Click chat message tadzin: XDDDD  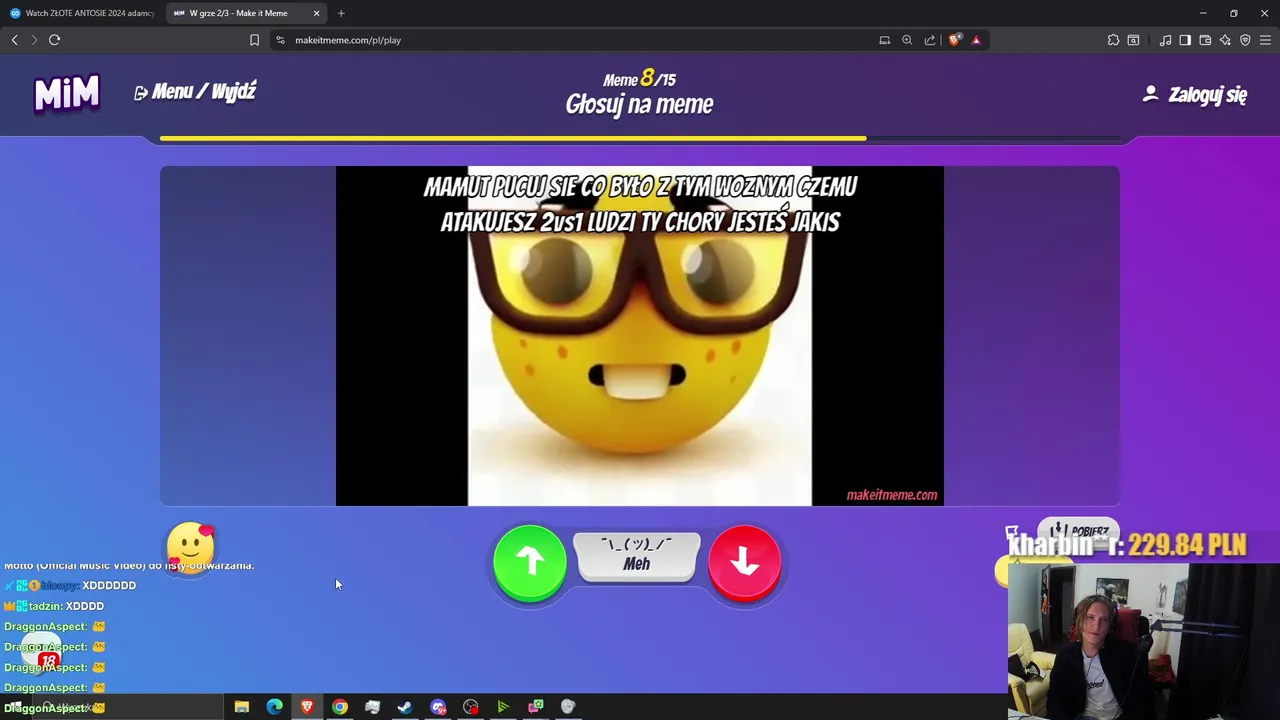pos(54,606)
